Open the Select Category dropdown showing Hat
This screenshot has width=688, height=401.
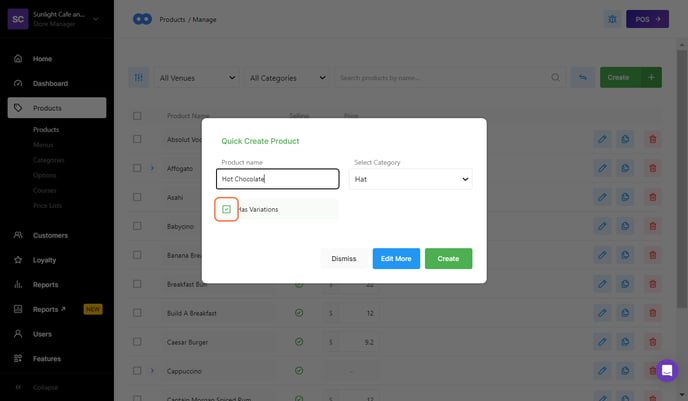pyautogui.click(x=412, y=179)
